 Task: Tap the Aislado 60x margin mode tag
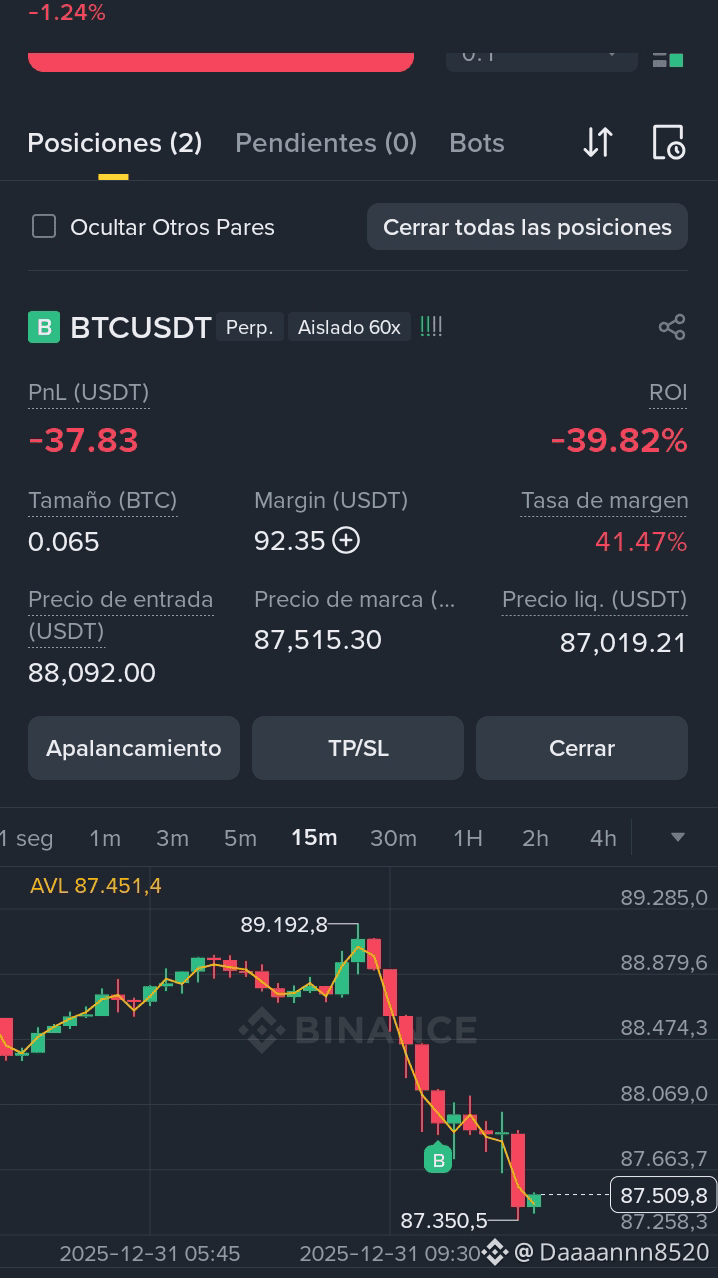349,327
